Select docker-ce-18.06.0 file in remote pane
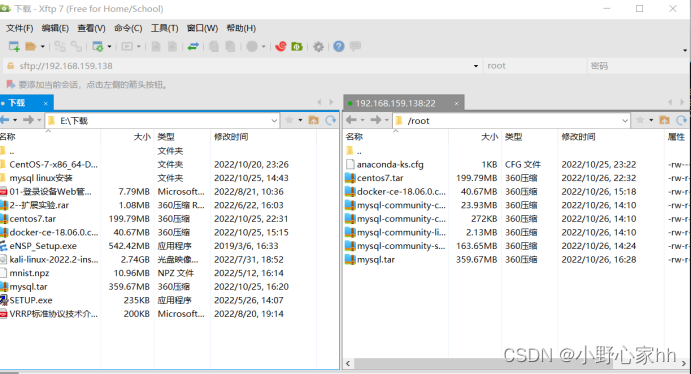 (401, 192)
